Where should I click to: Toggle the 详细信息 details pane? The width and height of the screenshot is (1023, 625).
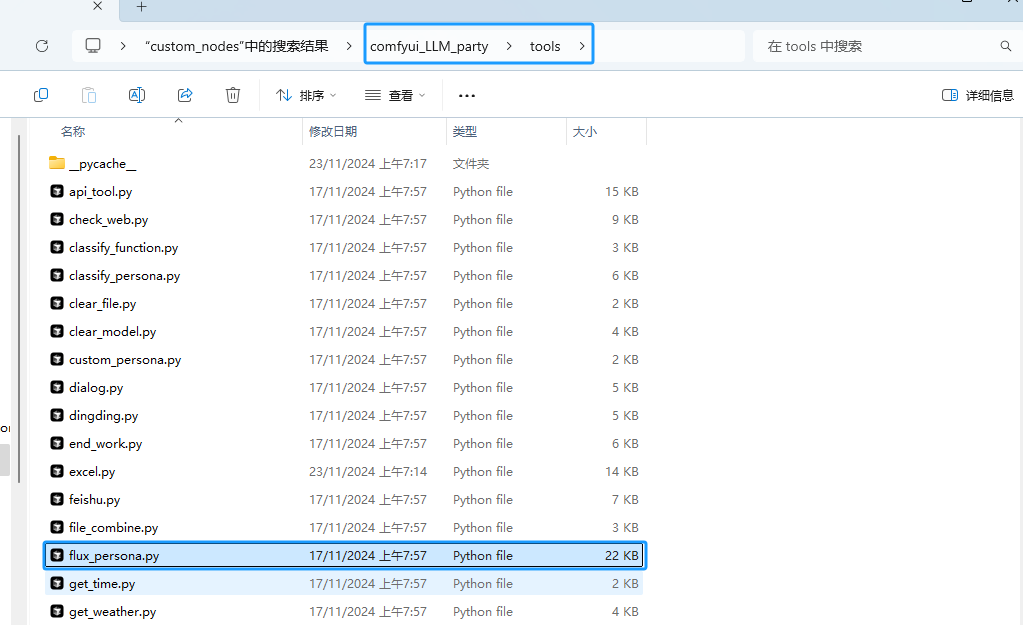pos(978,95)
